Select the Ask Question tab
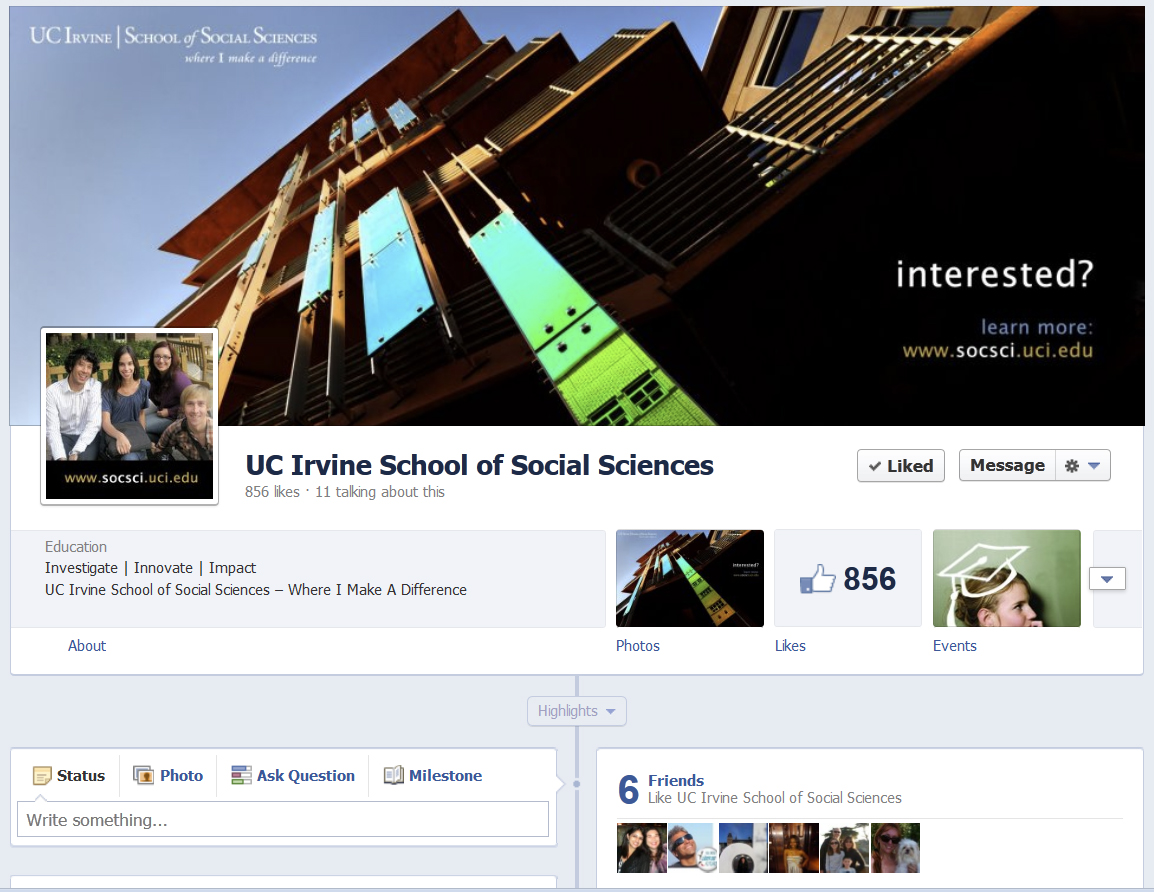Image resolution: width=1154 pixels, height=892 pixels. 293,776
